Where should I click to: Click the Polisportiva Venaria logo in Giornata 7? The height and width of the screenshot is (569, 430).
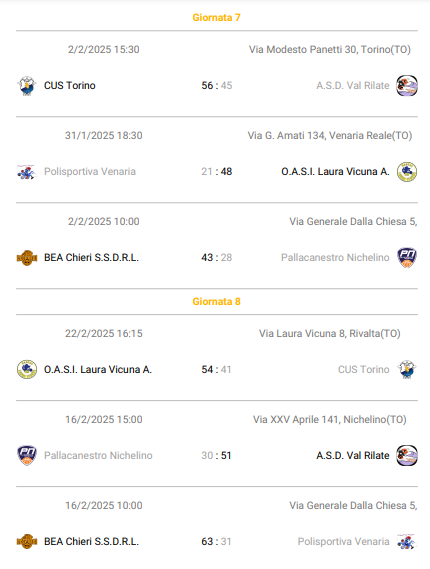click(26, 172)
